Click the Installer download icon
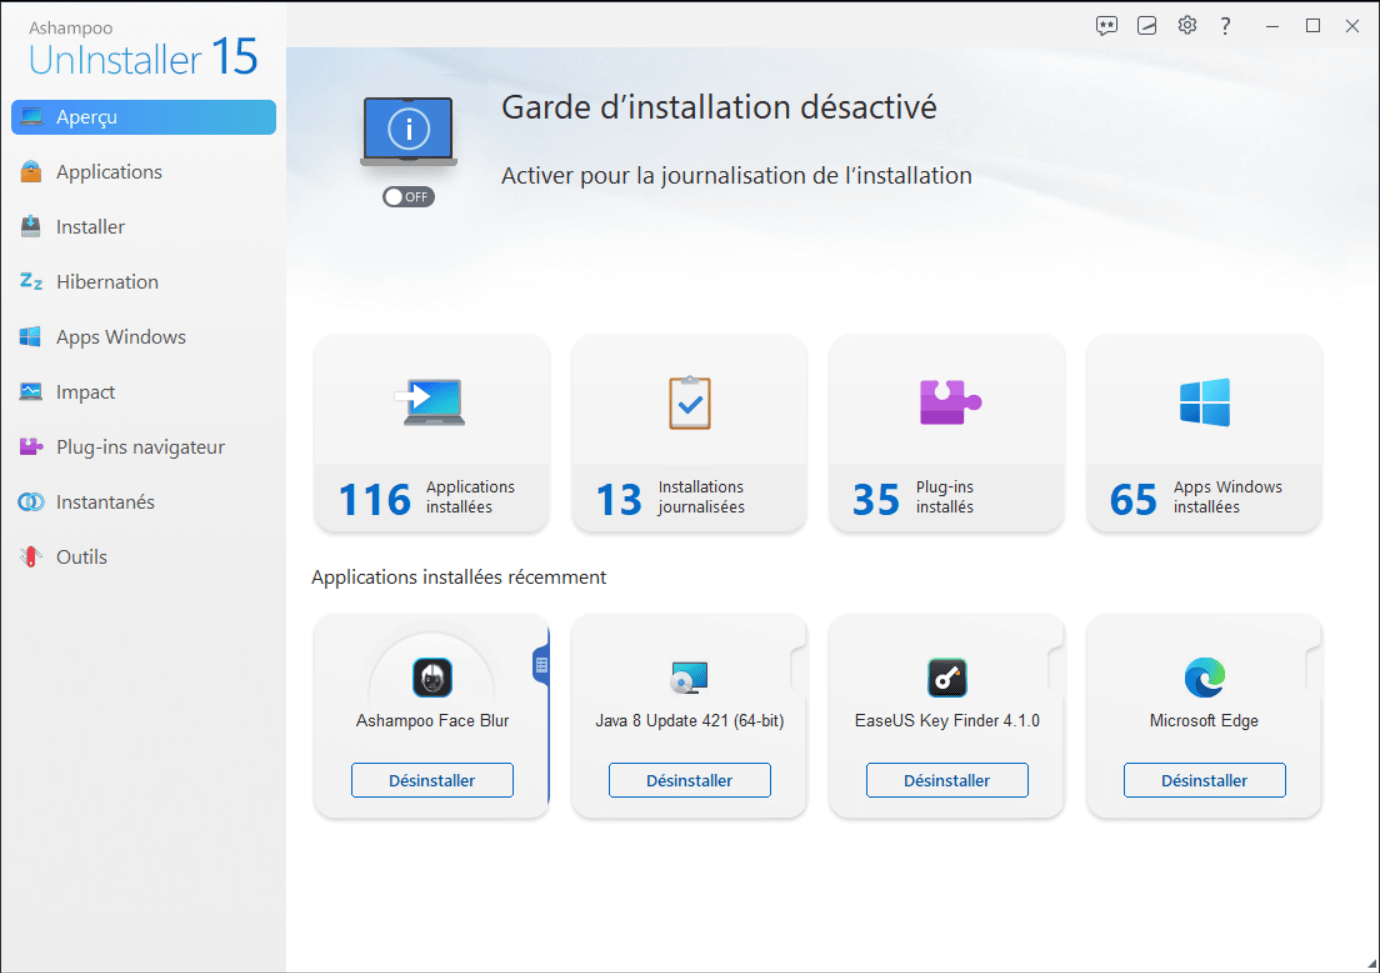Image resolution: width=1380 pixels, height=973 pixels. [31, 227]
